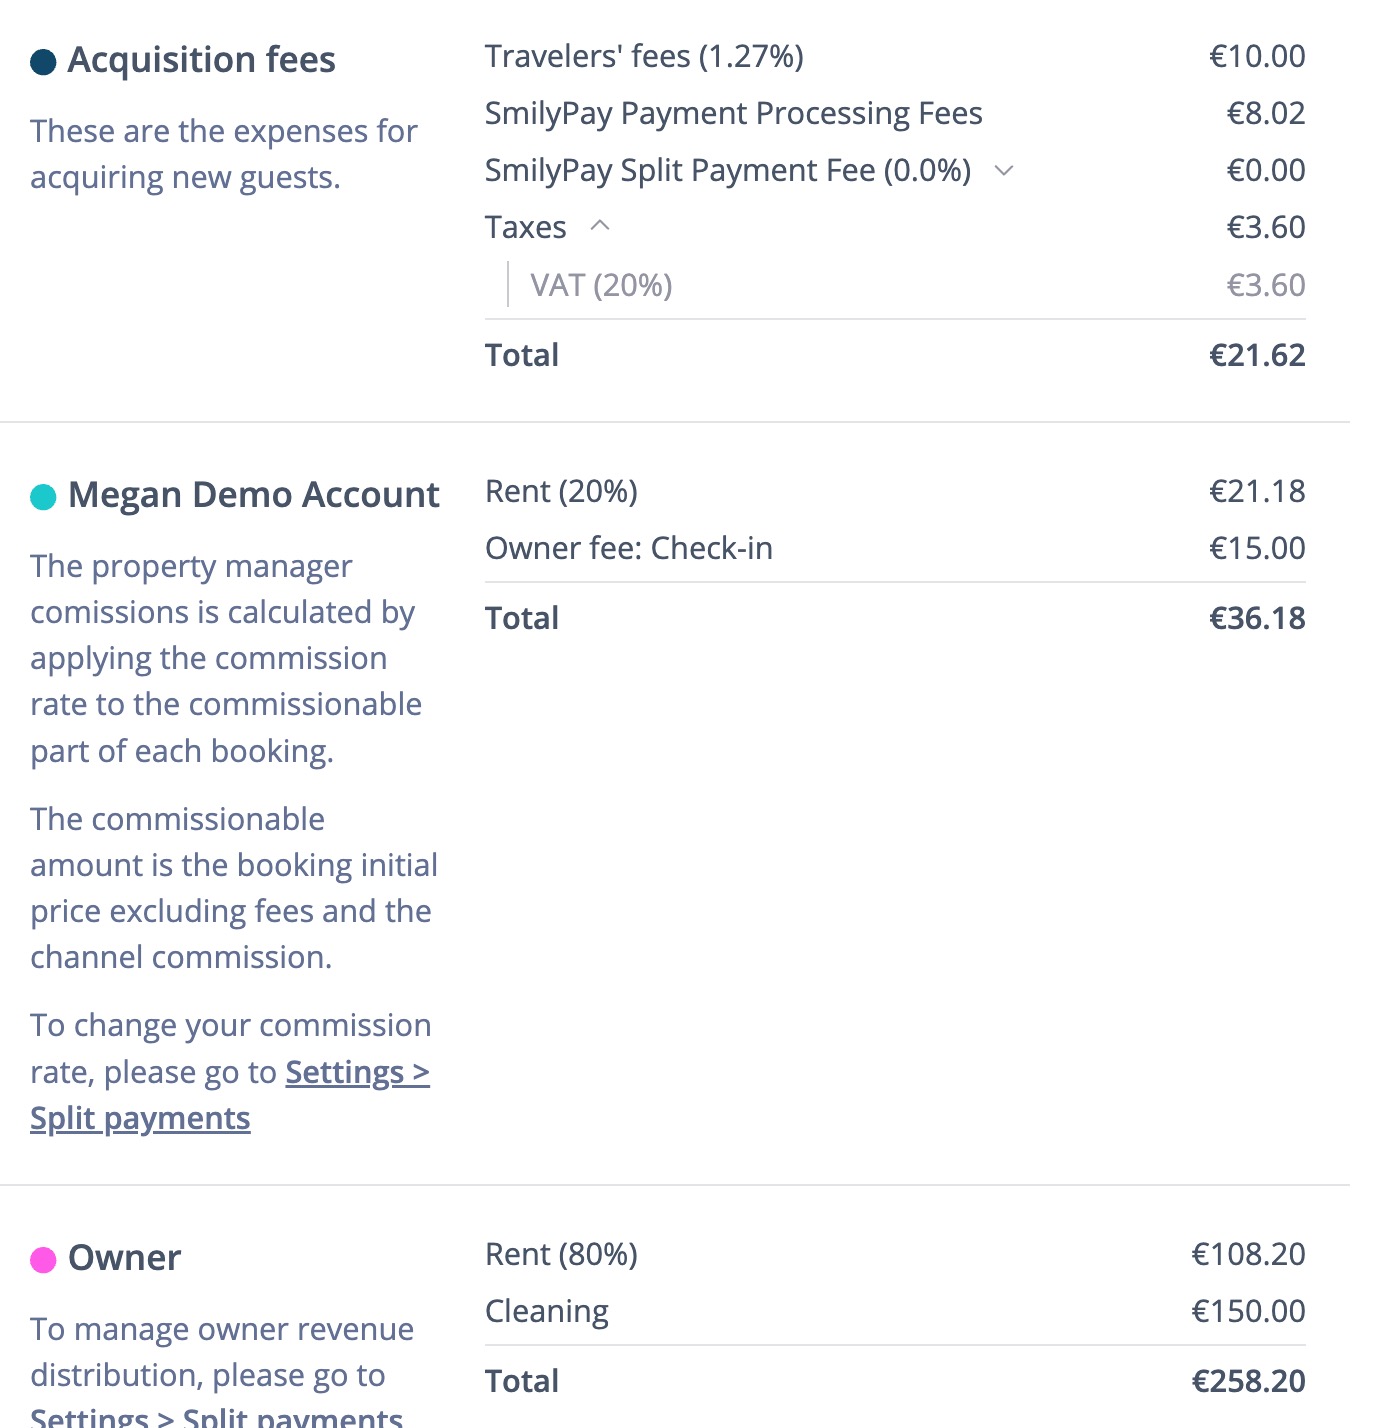Click the Megan Demo Account heading
Viewport: 1396px width, 1428px height.
point(253,495)
